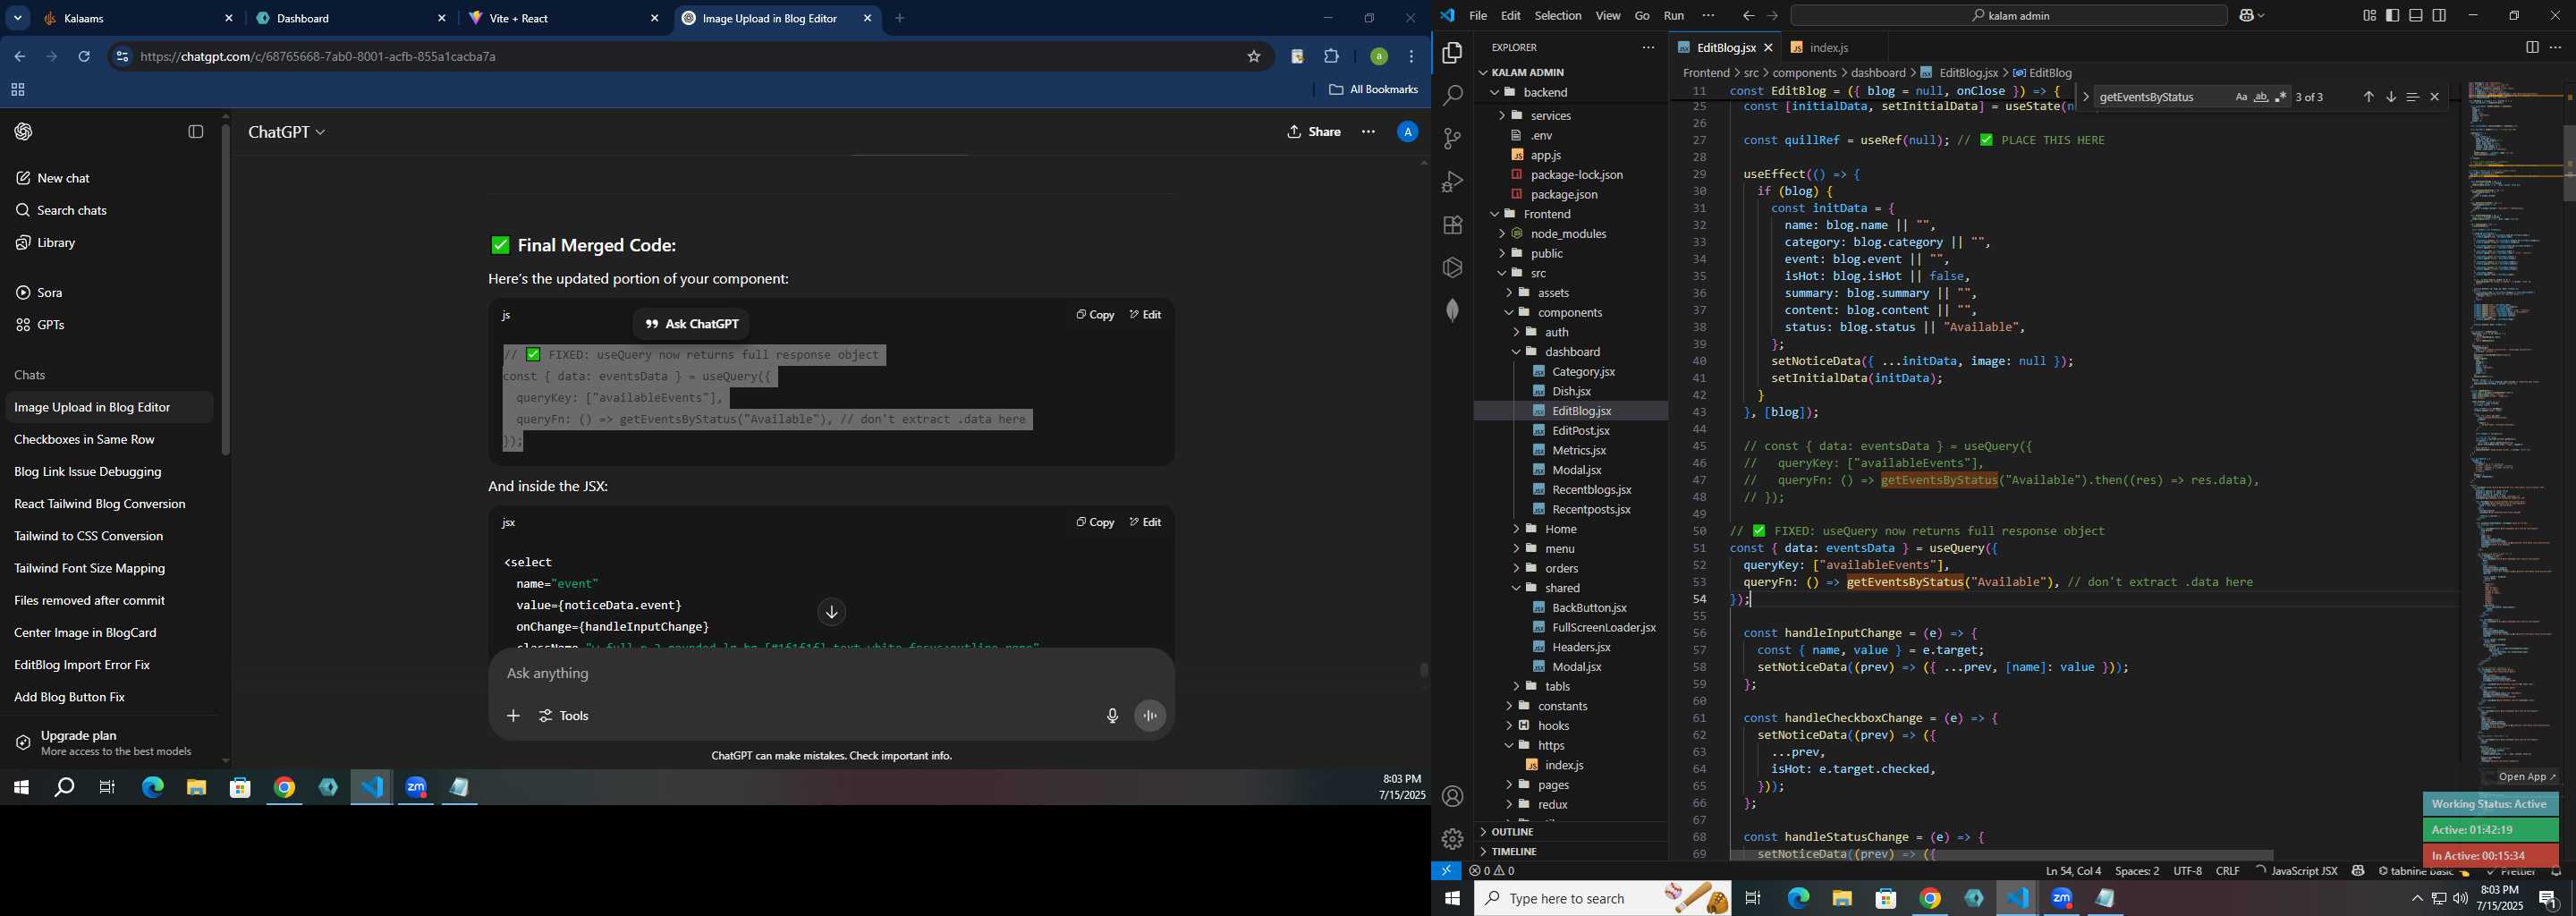The height and width of the screenshot is (916, 2576).
Task: Open ChatGPT conversation options three dots
Action: coord(1368,132)
